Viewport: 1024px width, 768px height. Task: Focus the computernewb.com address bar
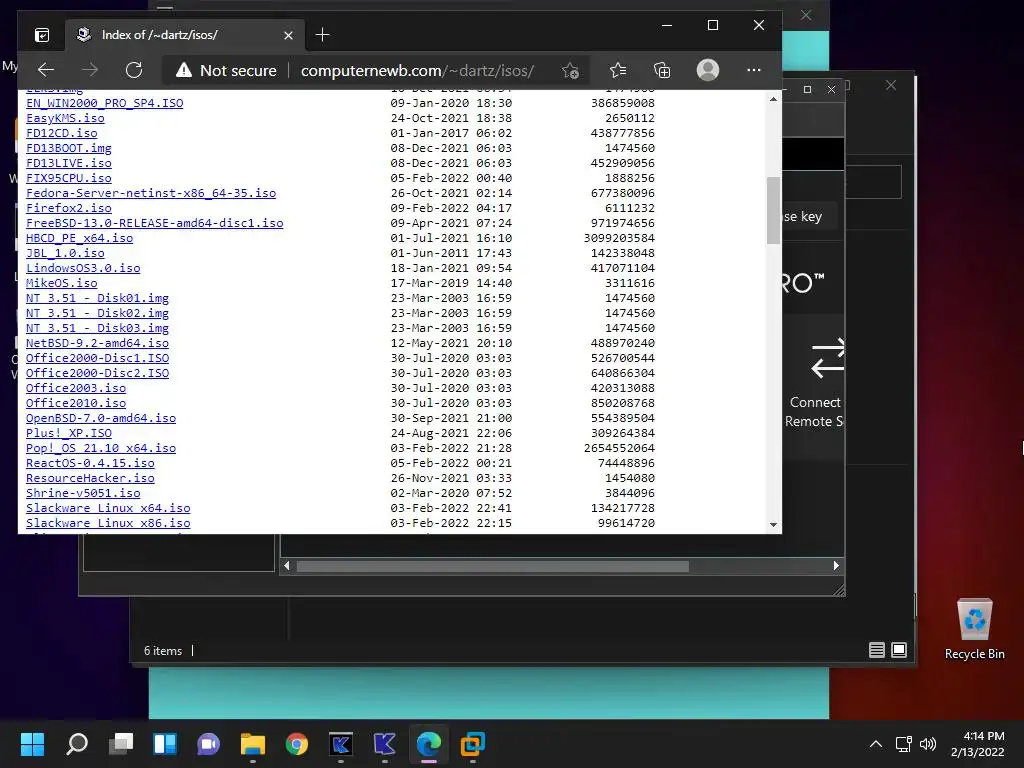click(417, 71)
